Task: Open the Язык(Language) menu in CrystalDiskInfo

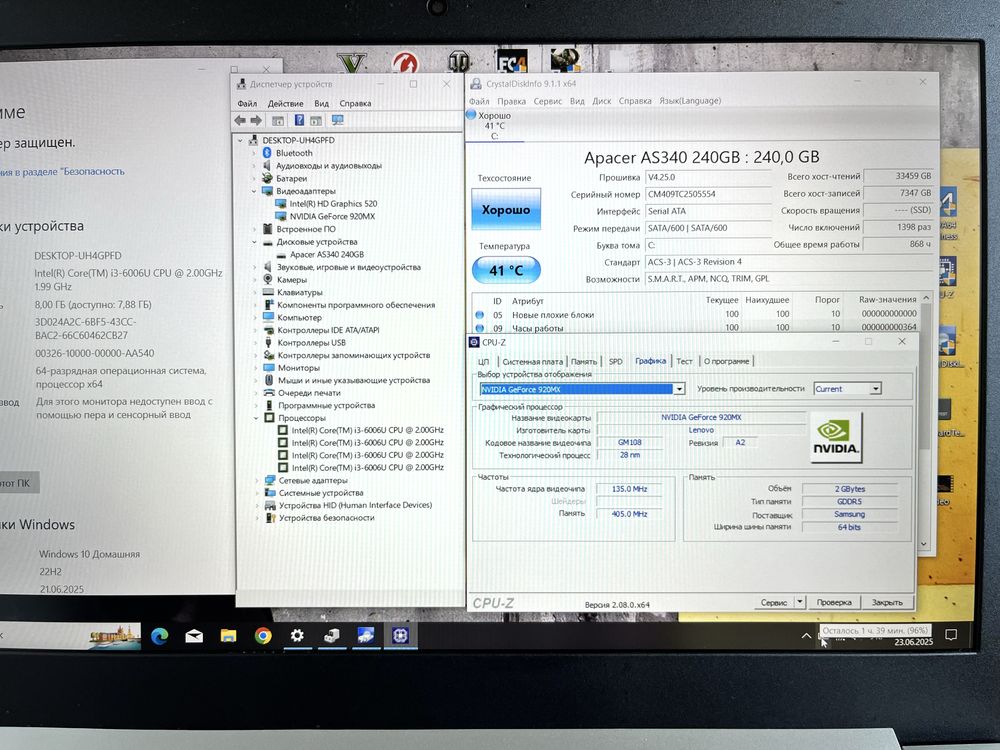Action: pyautogui.click(x=690, y=101)
